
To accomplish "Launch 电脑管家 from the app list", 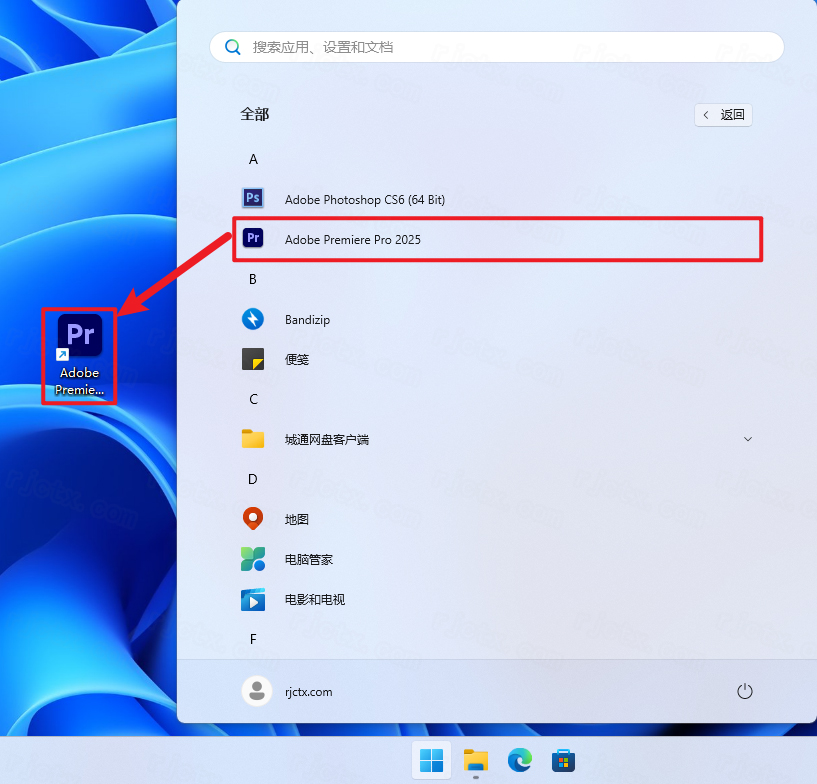I will [x=253, y=559].
